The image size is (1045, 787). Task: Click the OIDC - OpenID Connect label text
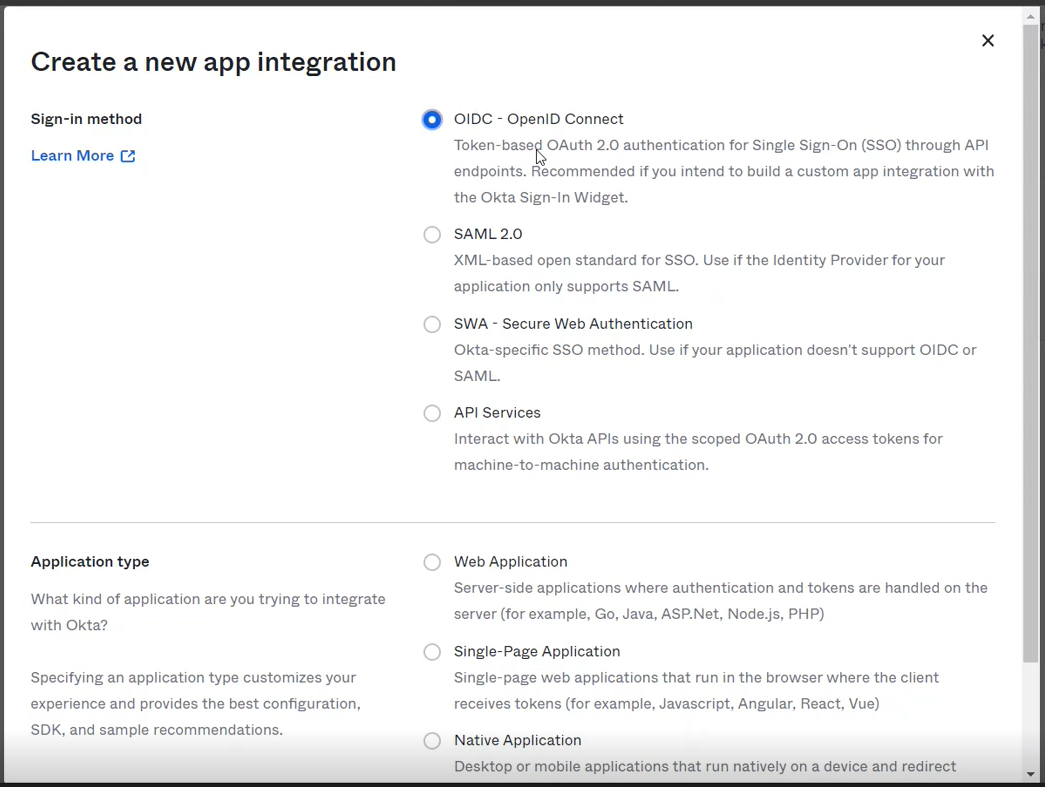pos(538,119)
